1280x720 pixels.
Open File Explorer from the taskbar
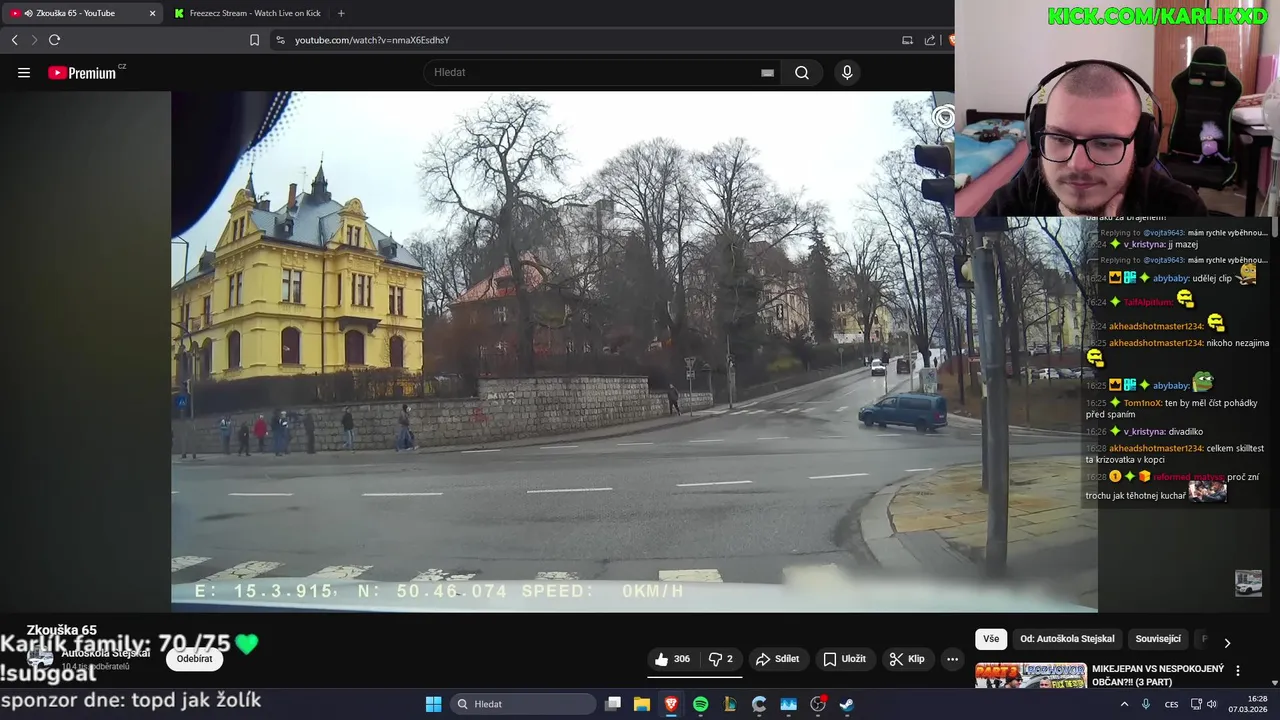[642, 704]
